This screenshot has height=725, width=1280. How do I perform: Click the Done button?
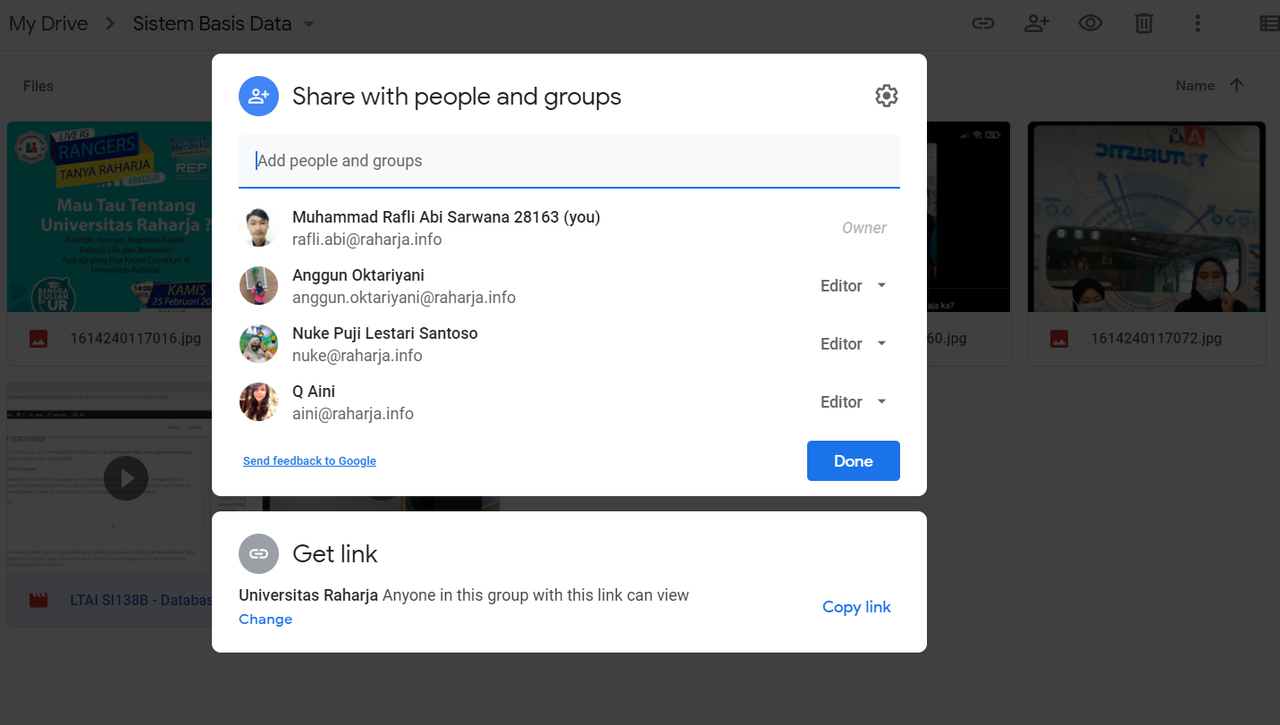click(853, 461)
